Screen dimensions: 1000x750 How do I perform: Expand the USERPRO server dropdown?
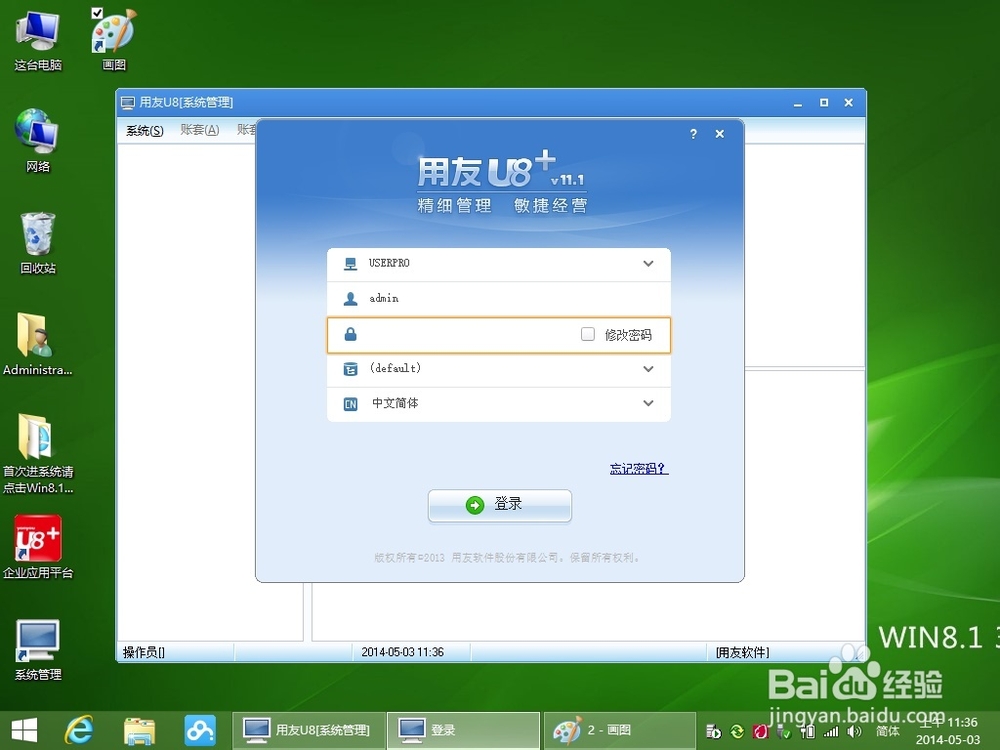(648, 263)
